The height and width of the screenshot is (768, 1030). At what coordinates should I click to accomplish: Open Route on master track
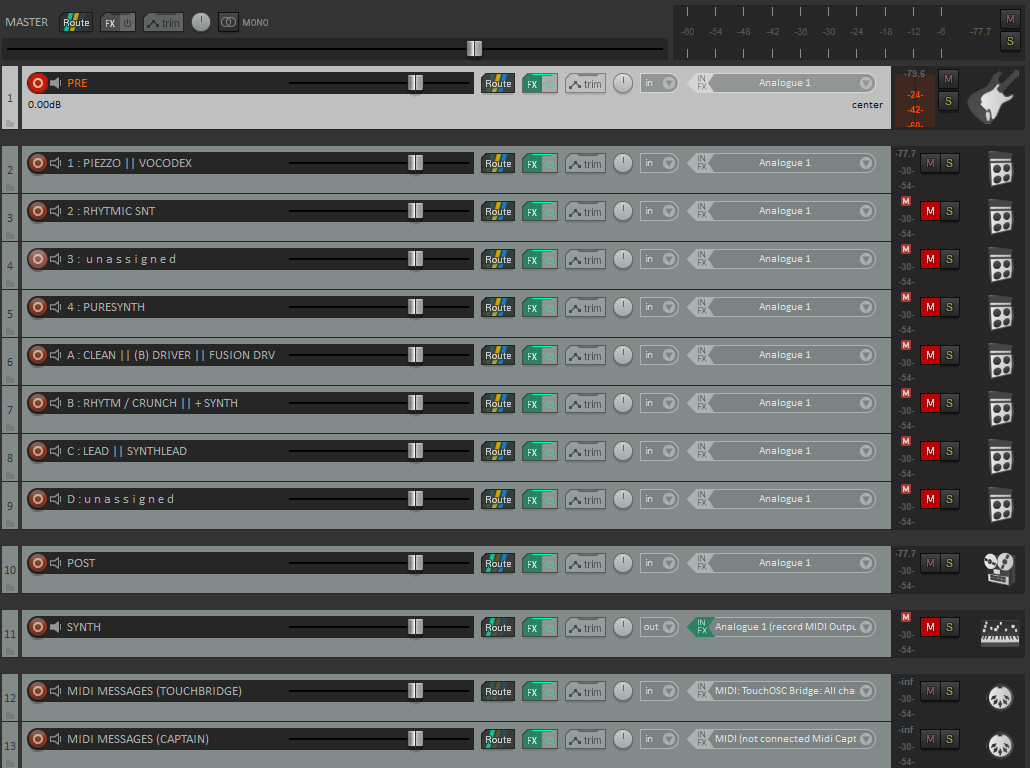[76, 22]
